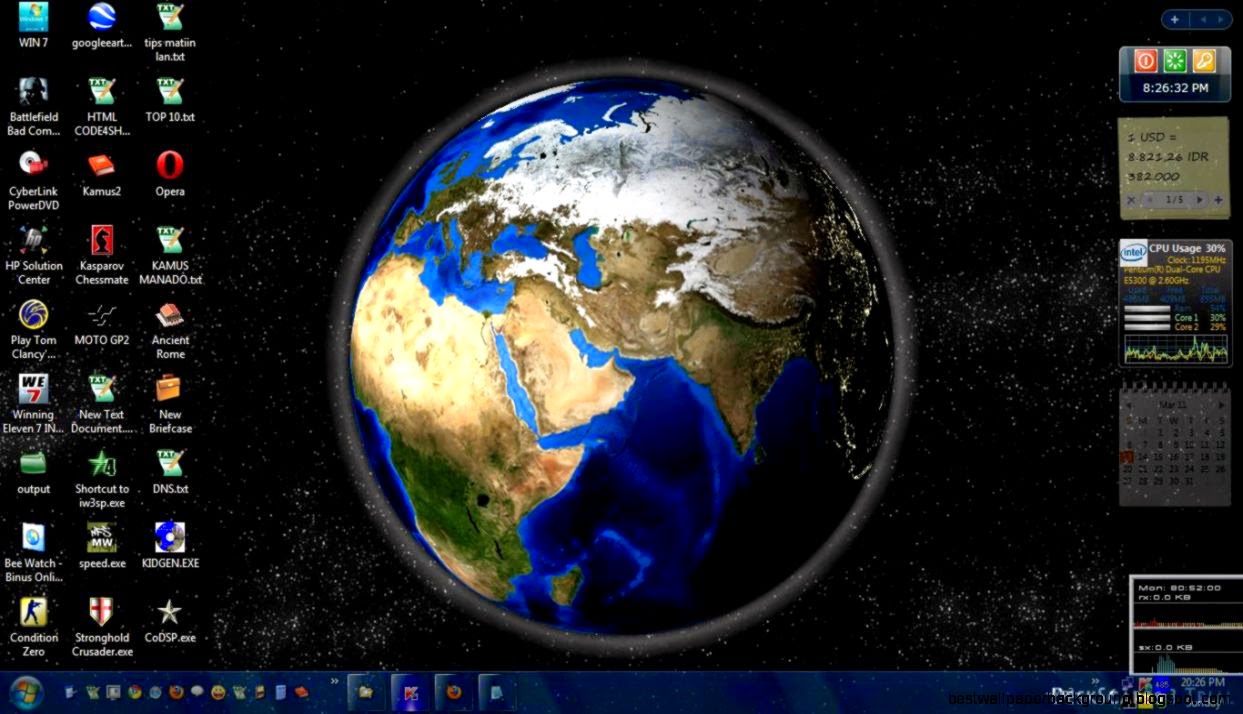
Task: Show the next sticky note page
Action: (x=1200, y=200)
